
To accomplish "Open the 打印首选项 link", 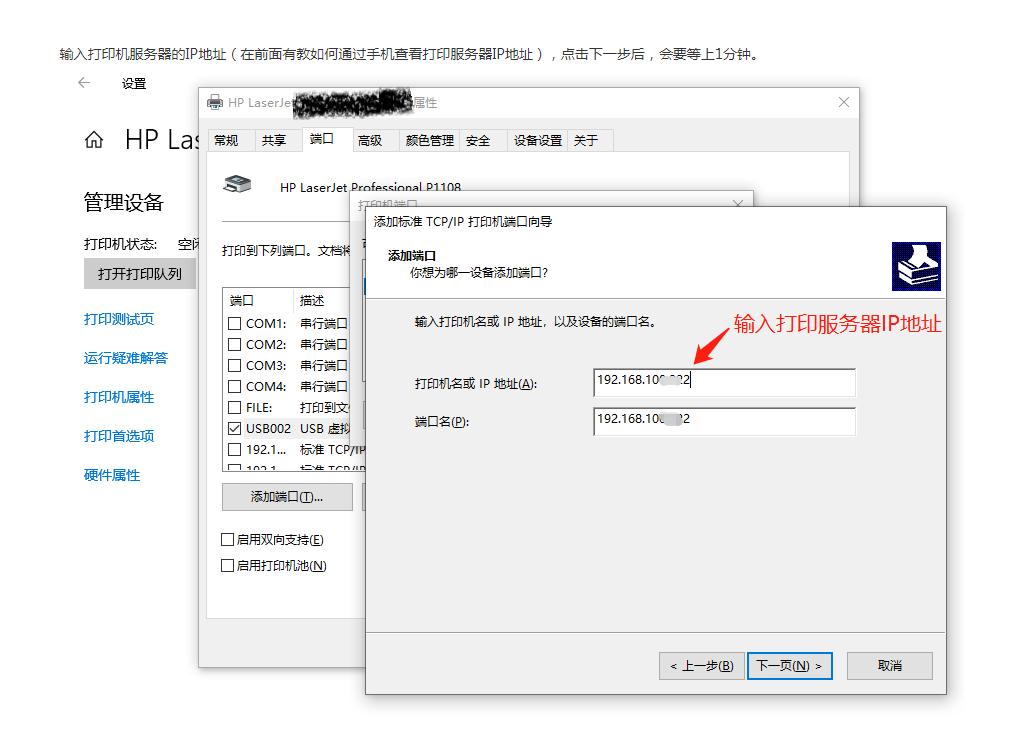I will coord(119,436).
